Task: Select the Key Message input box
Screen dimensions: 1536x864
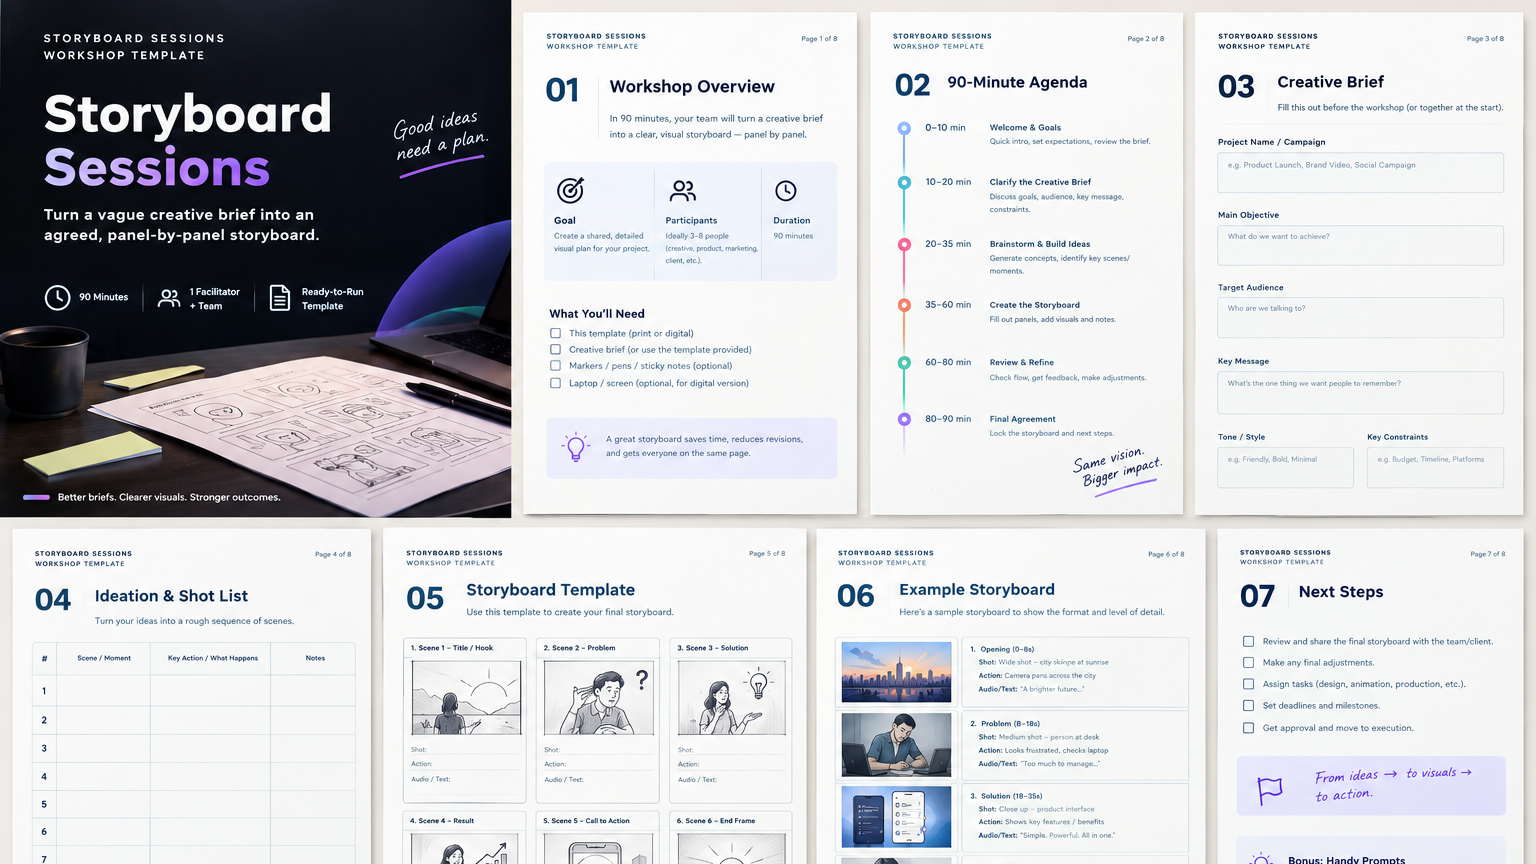Action: pyautogui.click(x=1360, y=392)
